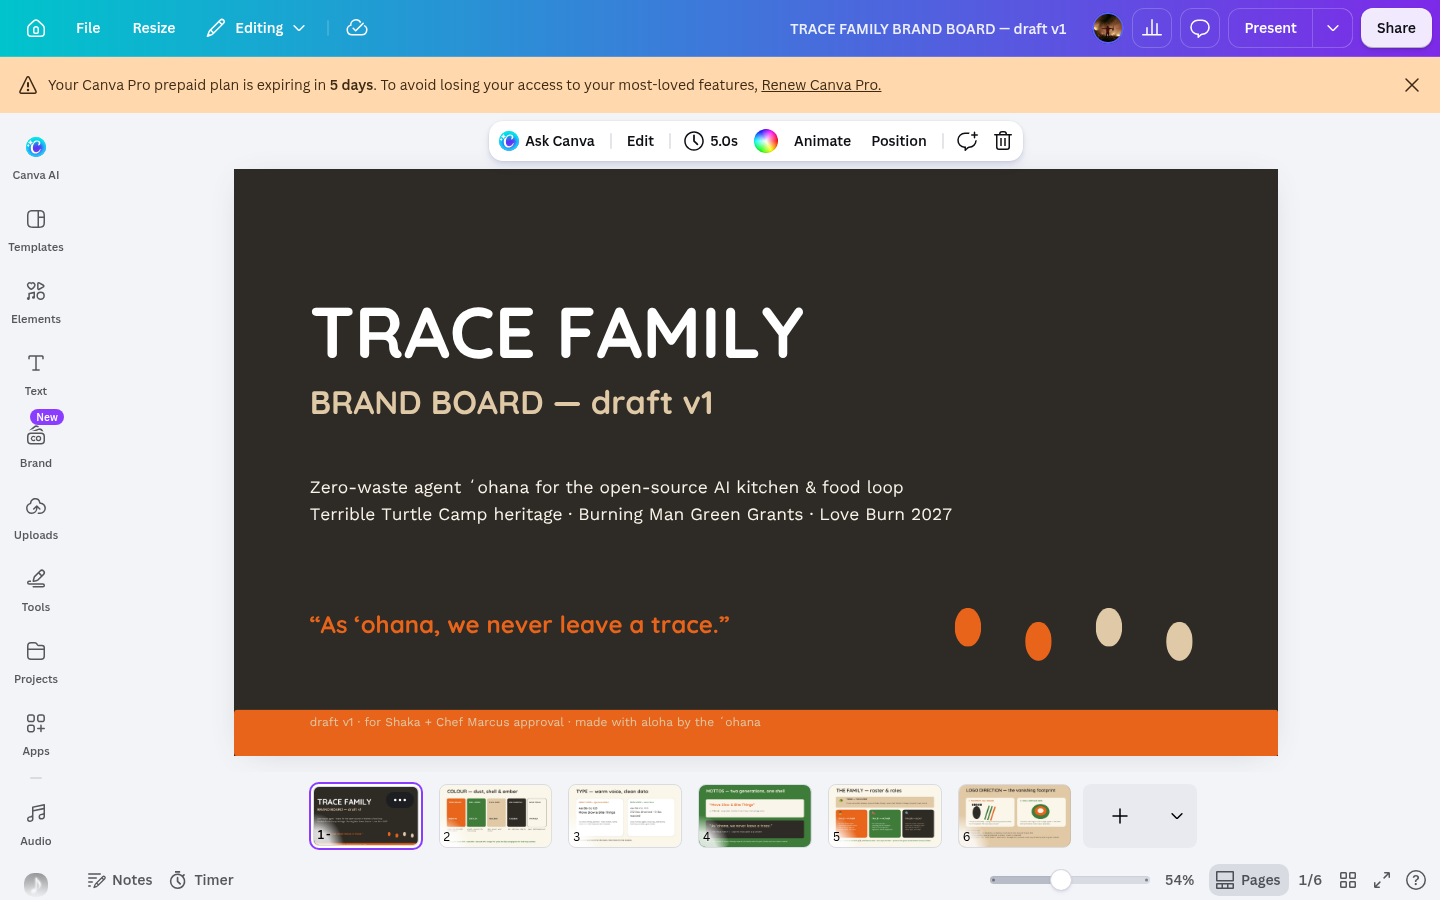Open the Present options chevron
Viewport: 1440px width, 900px height.
tap(1333, 28)
